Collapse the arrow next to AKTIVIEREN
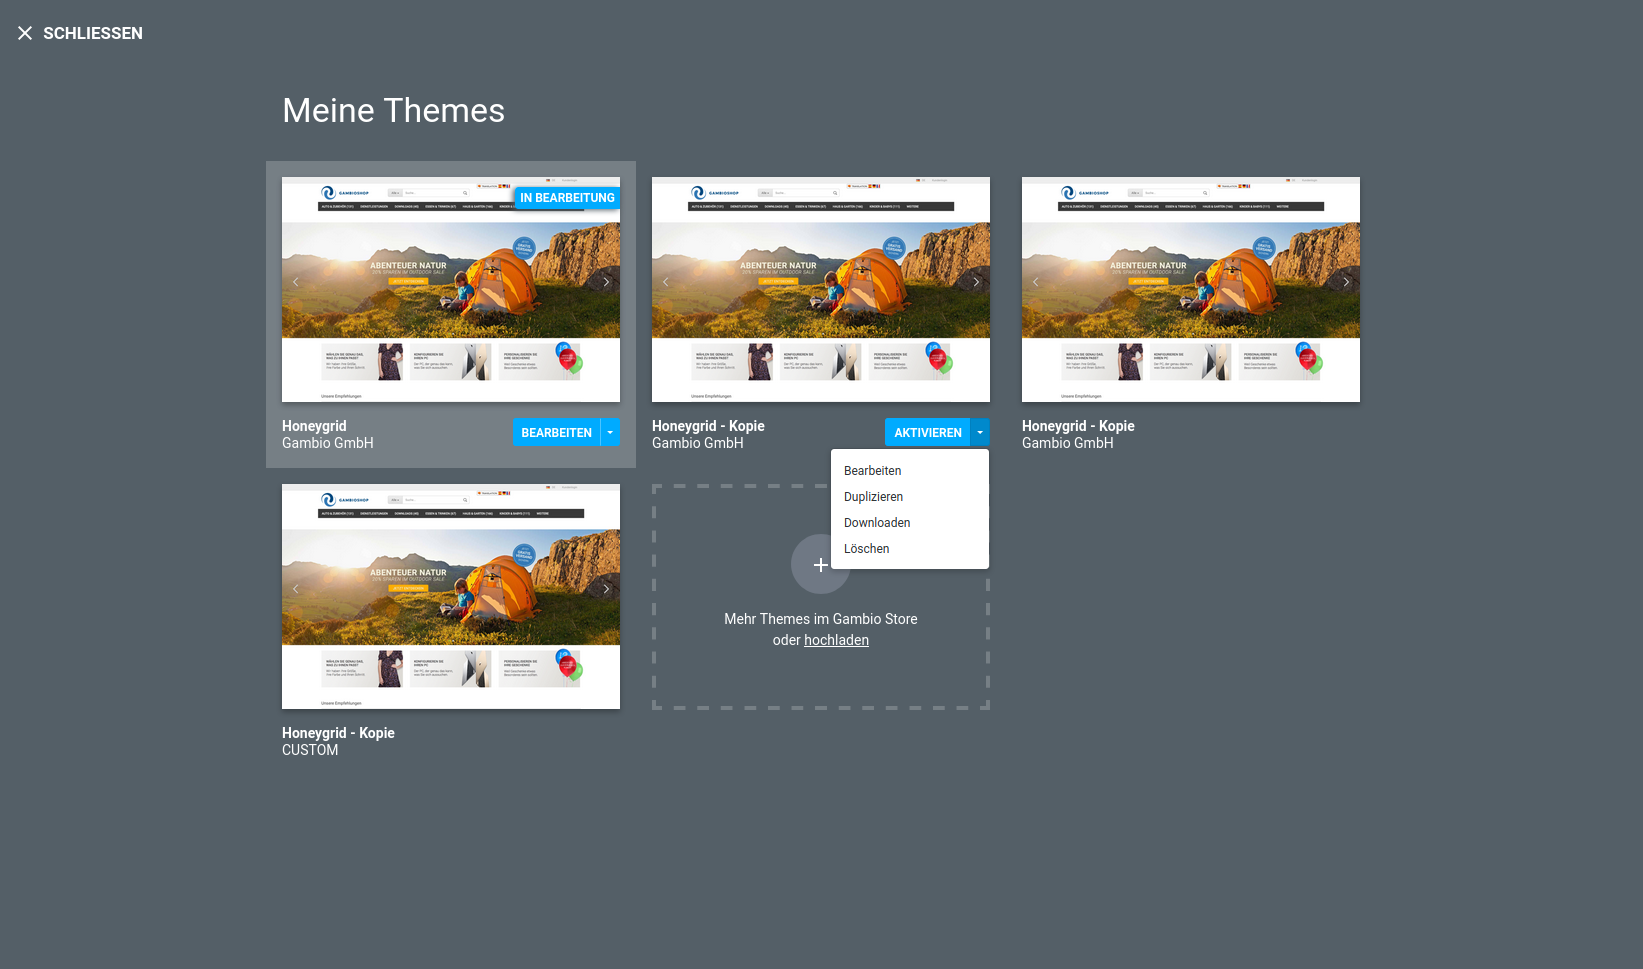 pos(980,432)
